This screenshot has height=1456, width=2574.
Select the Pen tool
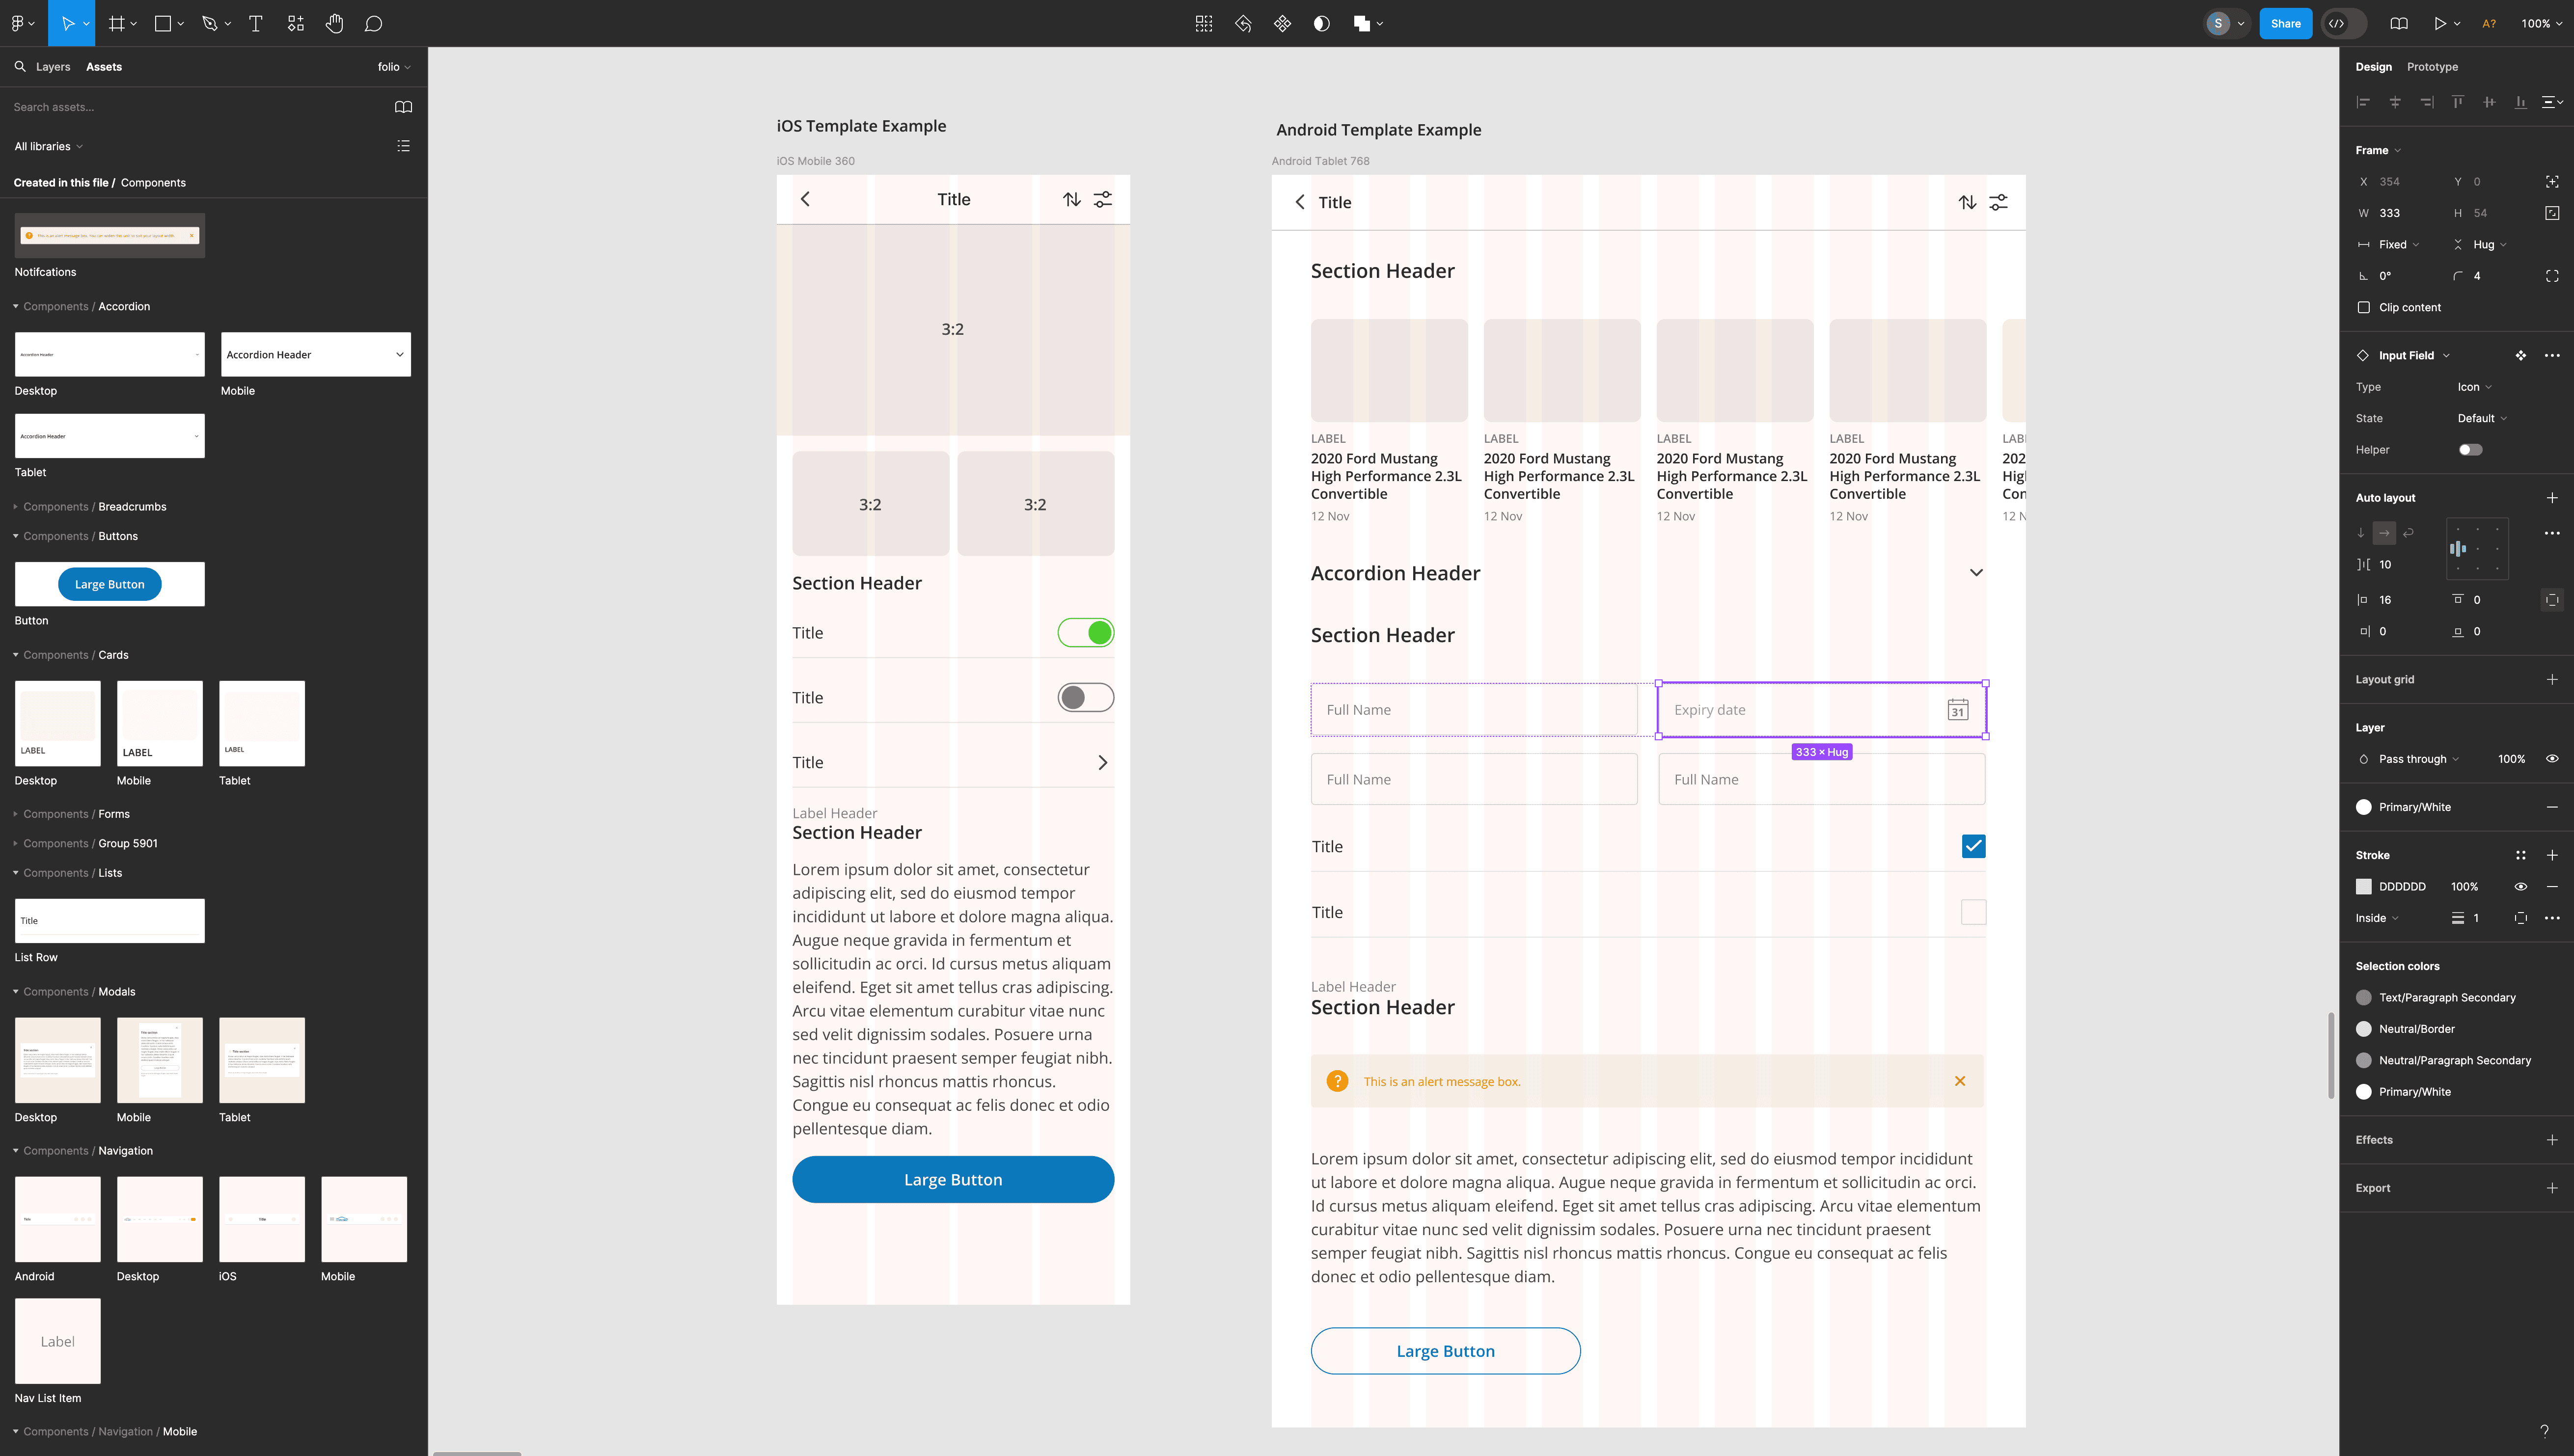point(209,23)
